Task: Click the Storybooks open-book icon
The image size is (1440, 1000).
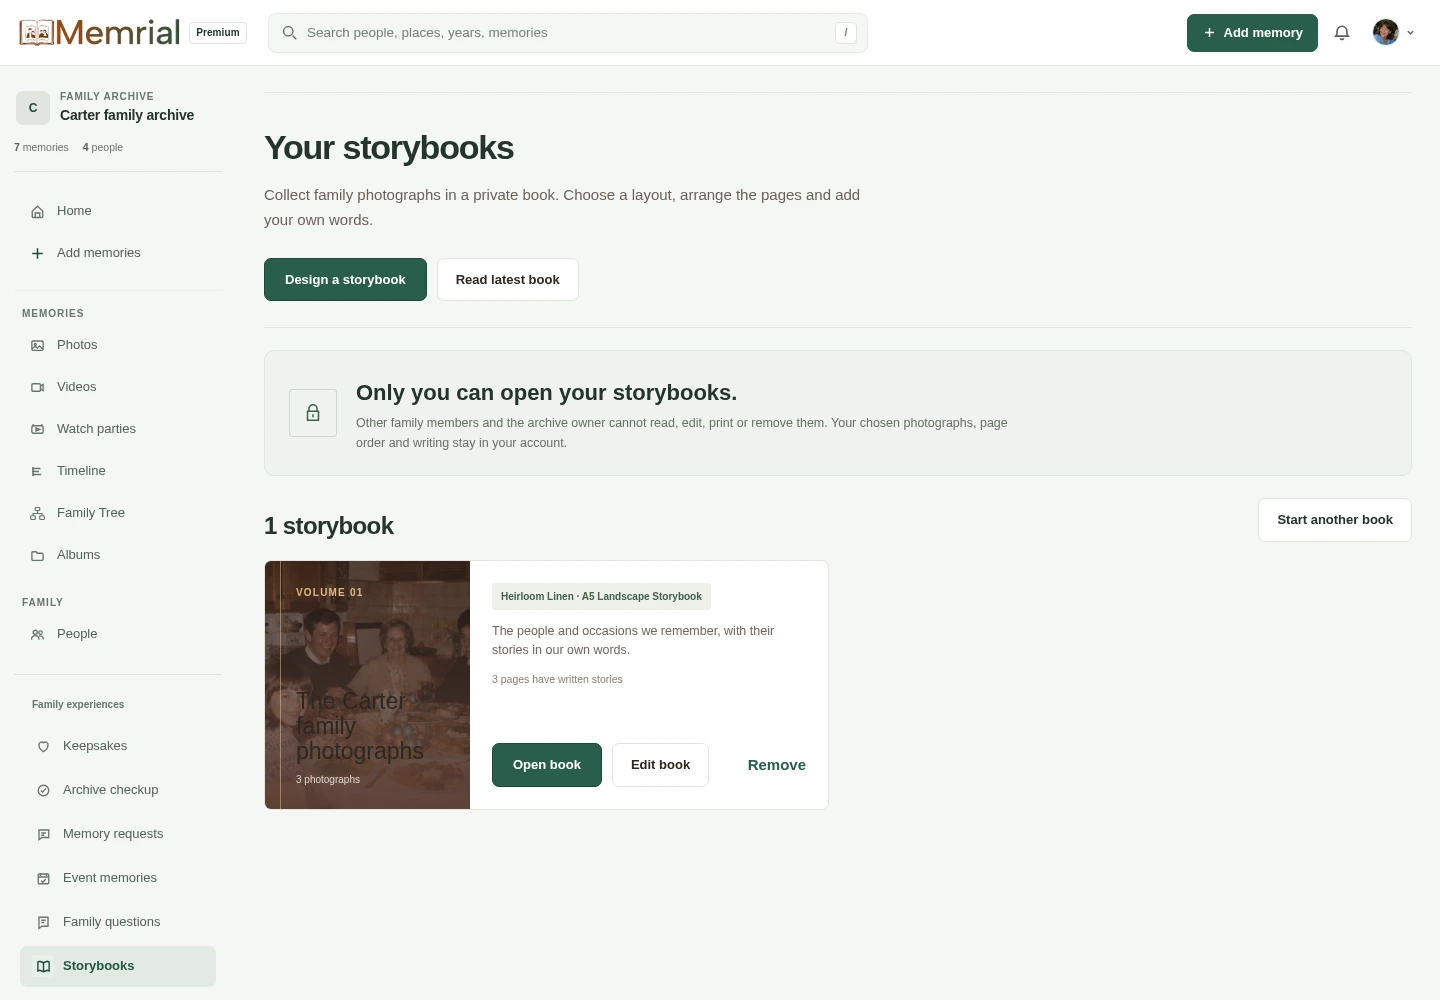Action: pyautogui.click(x=43, y=966)
